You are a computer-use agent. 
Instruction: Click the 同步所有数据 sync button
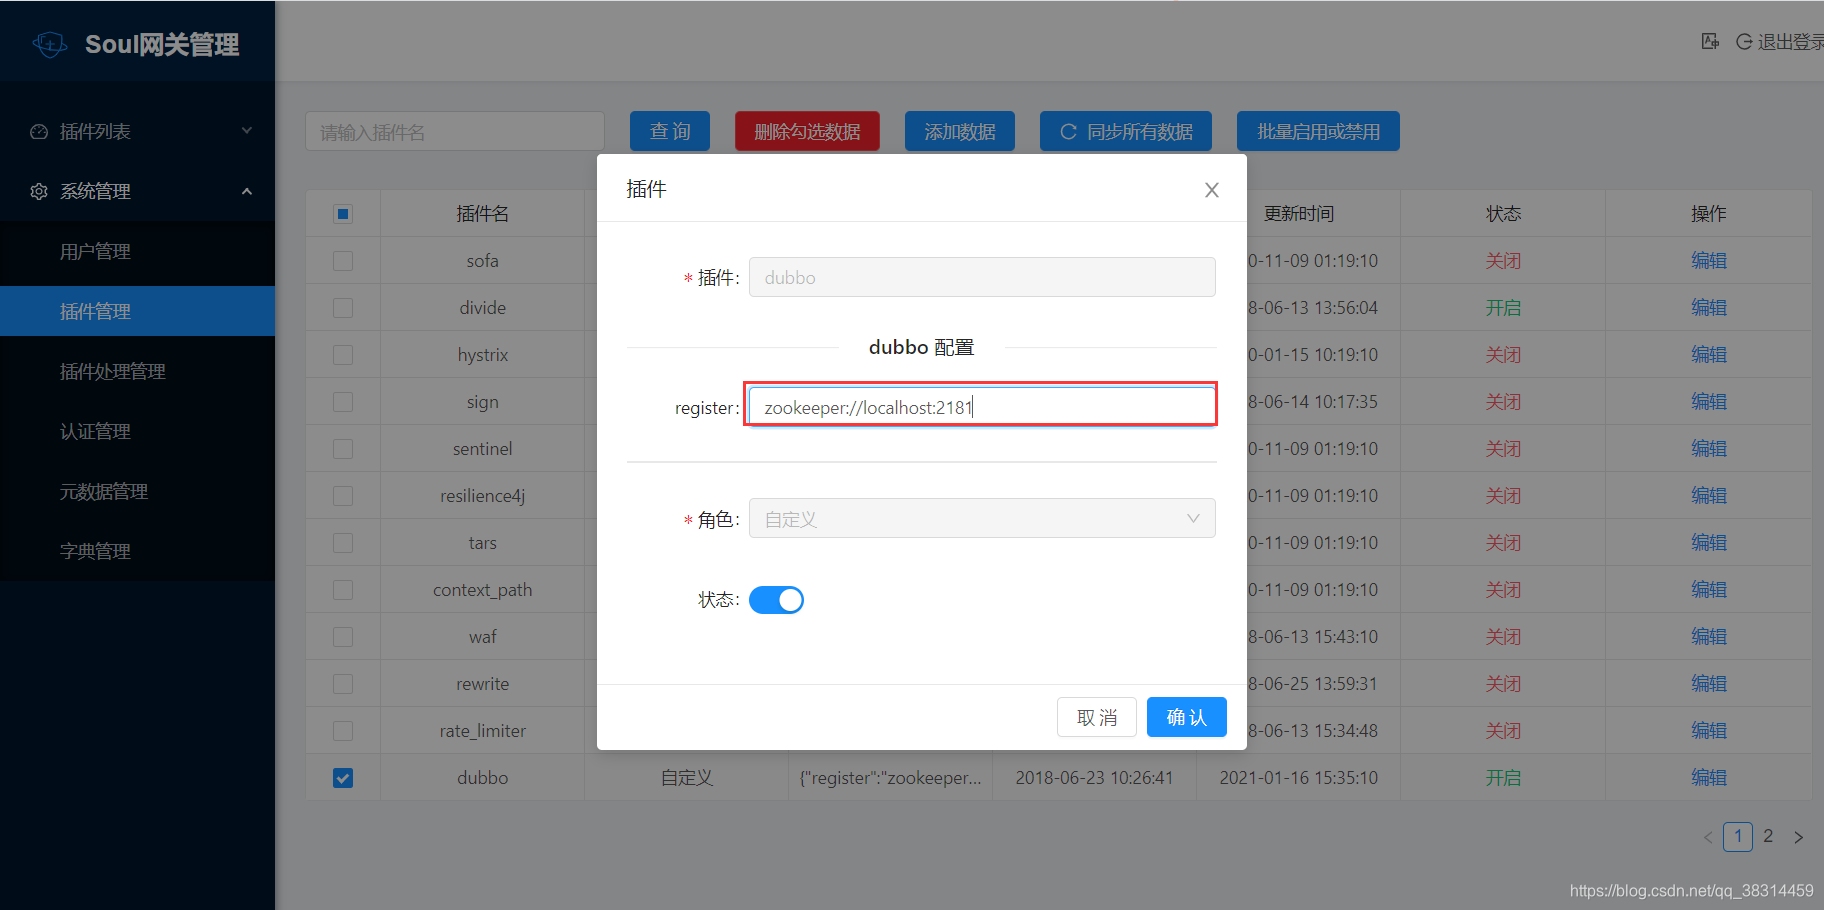click(x=1126, y=131)
